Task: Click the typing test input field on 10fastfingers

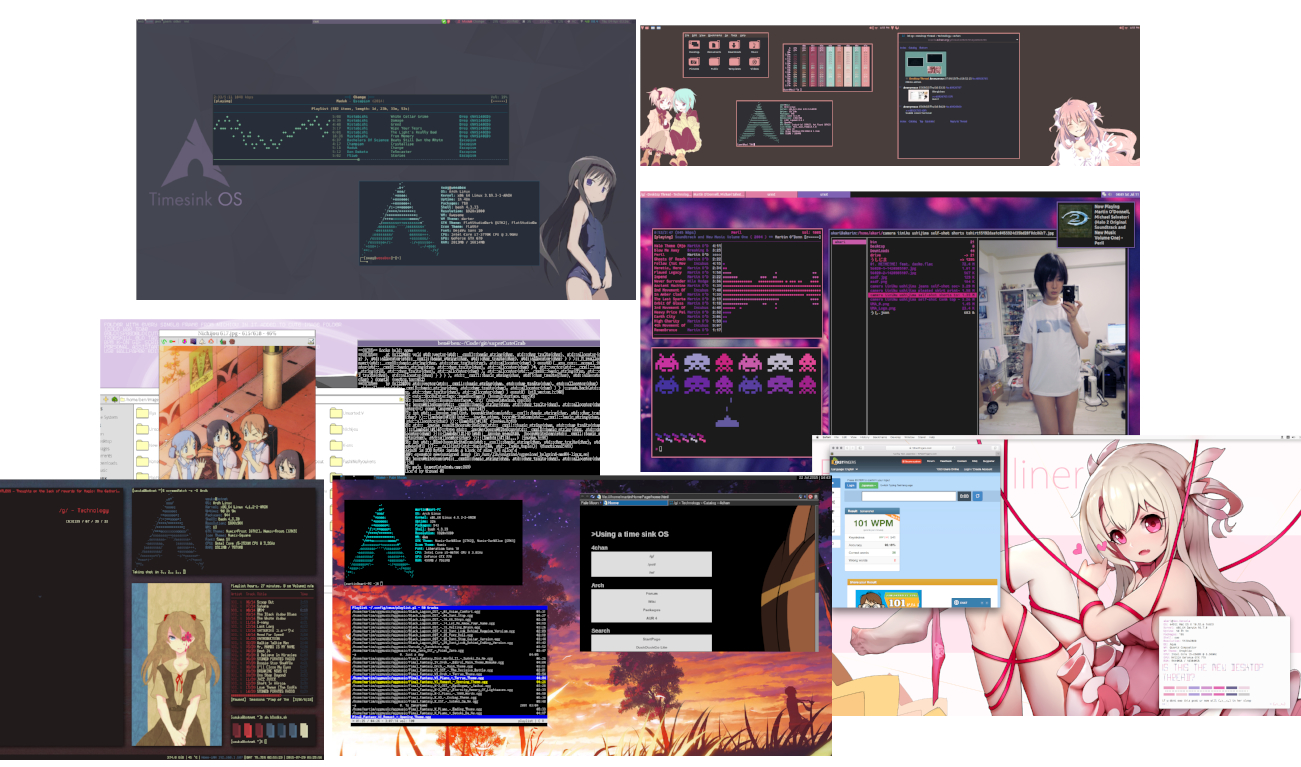Action: point(909,496)
